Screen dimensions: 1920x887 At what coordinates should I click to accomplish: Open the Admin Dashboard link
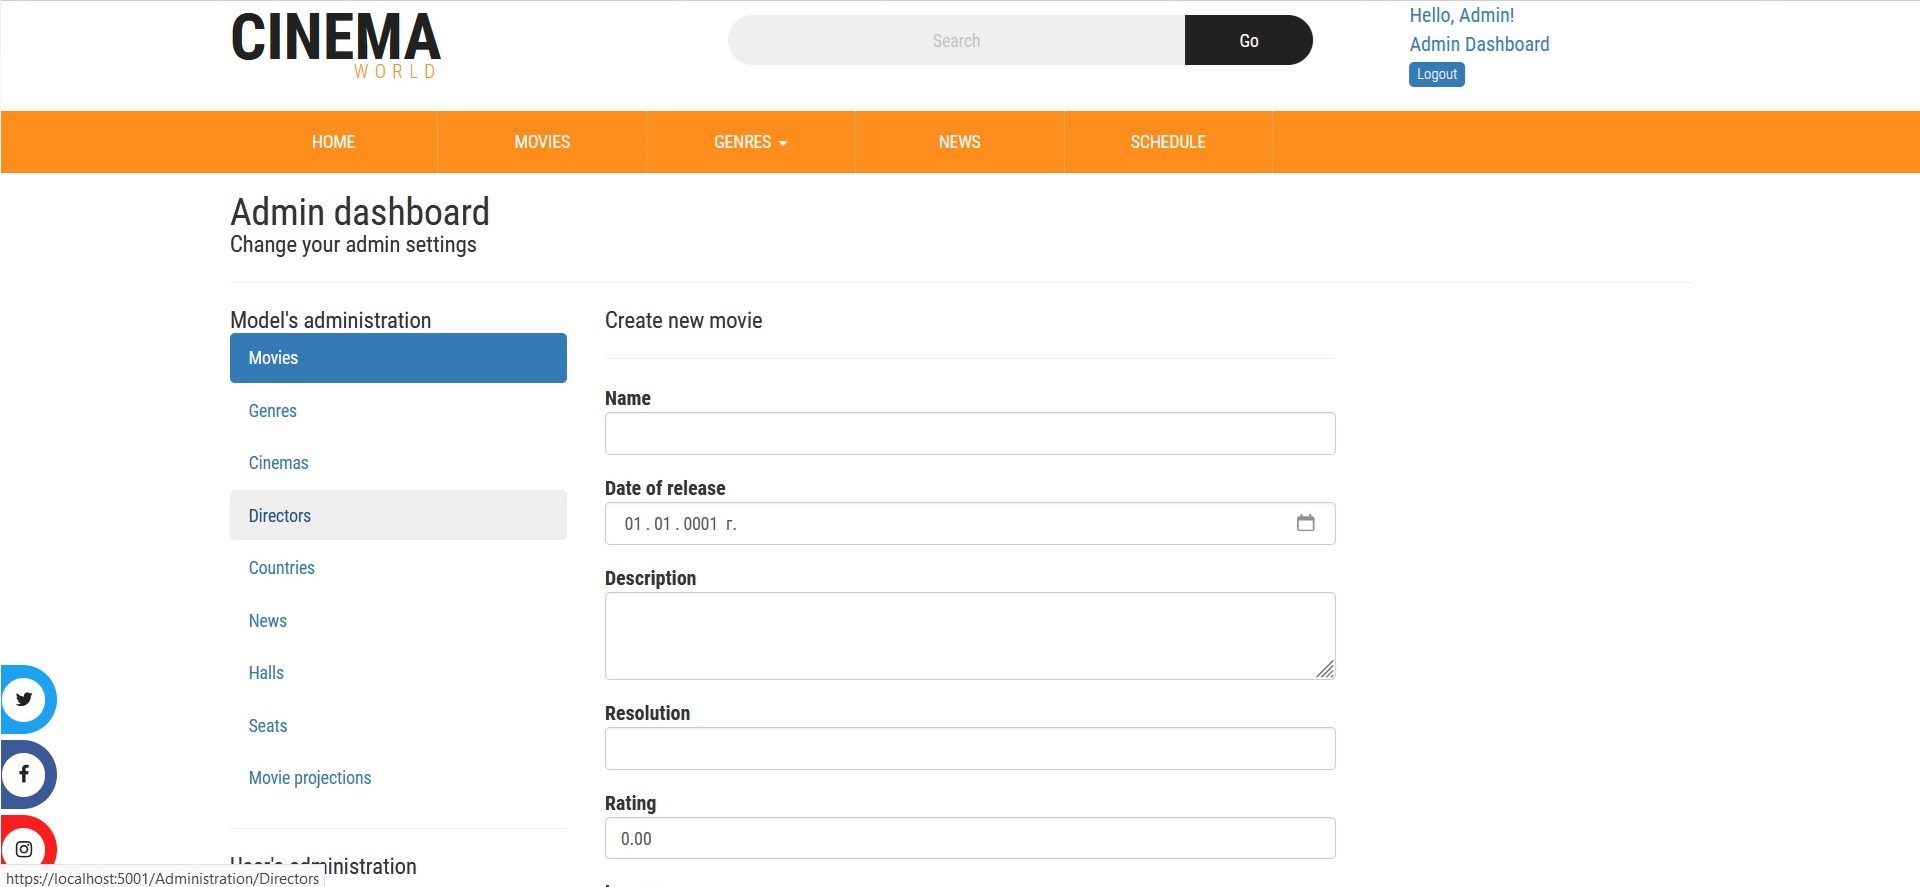pyautogui.click(x=1478, y=44)
